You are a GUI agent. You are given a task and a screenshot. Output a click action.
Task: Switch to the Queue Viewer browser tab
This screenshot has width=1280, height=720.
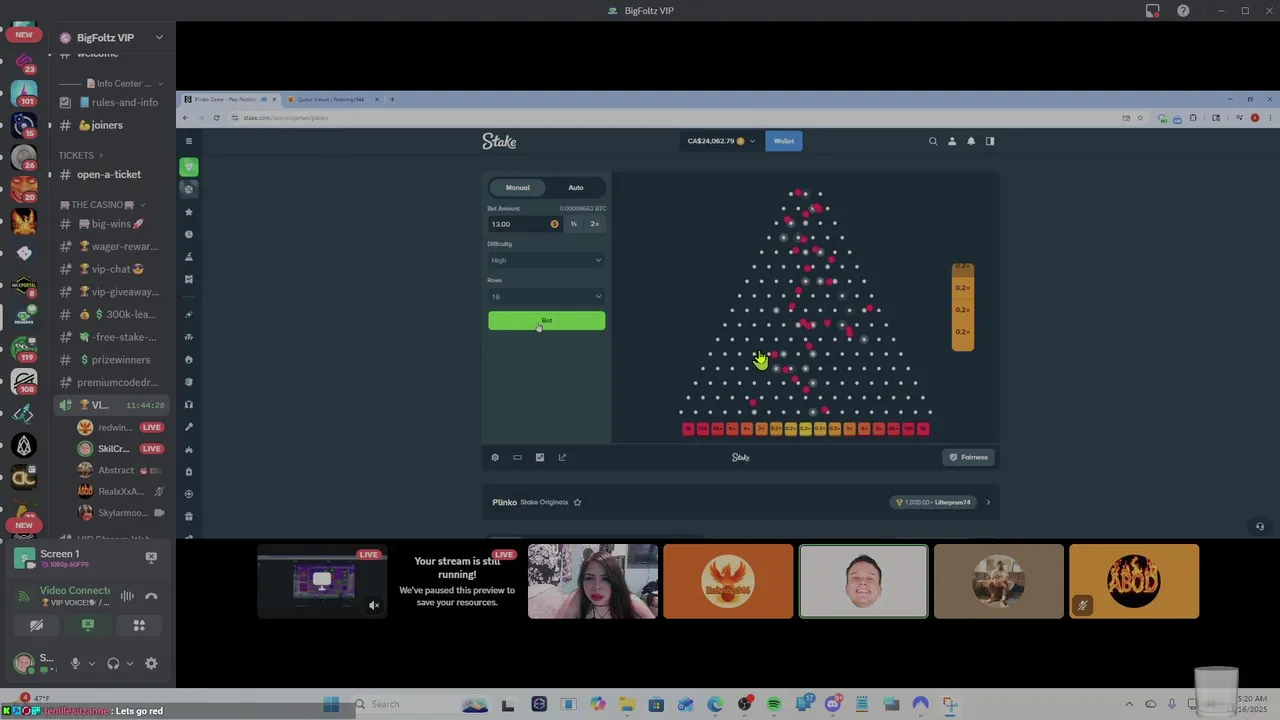pyautogui.click(x=331, y=99)
